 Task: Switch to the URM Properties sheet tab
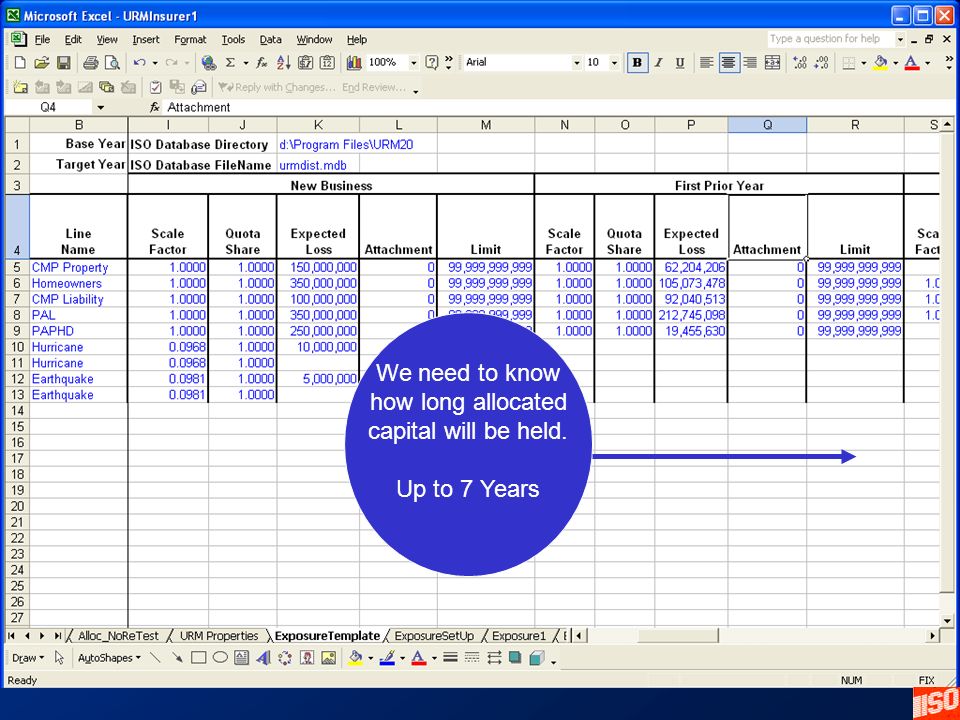(x=219, y=636)
